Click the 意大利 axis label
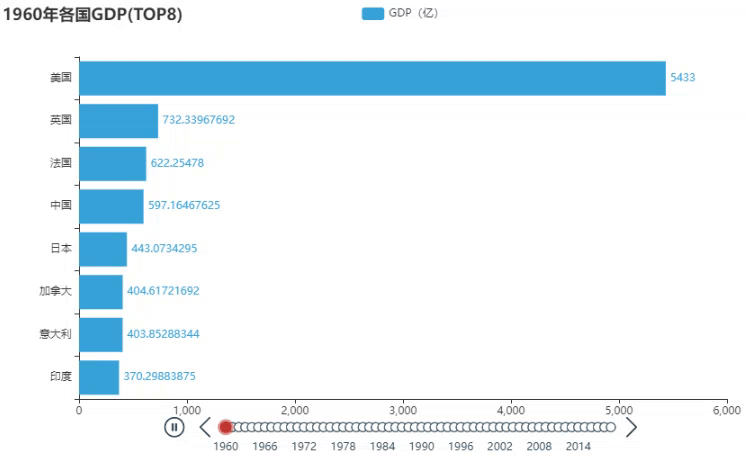Viewport: 748px width, 458px height. click(55, 333)
